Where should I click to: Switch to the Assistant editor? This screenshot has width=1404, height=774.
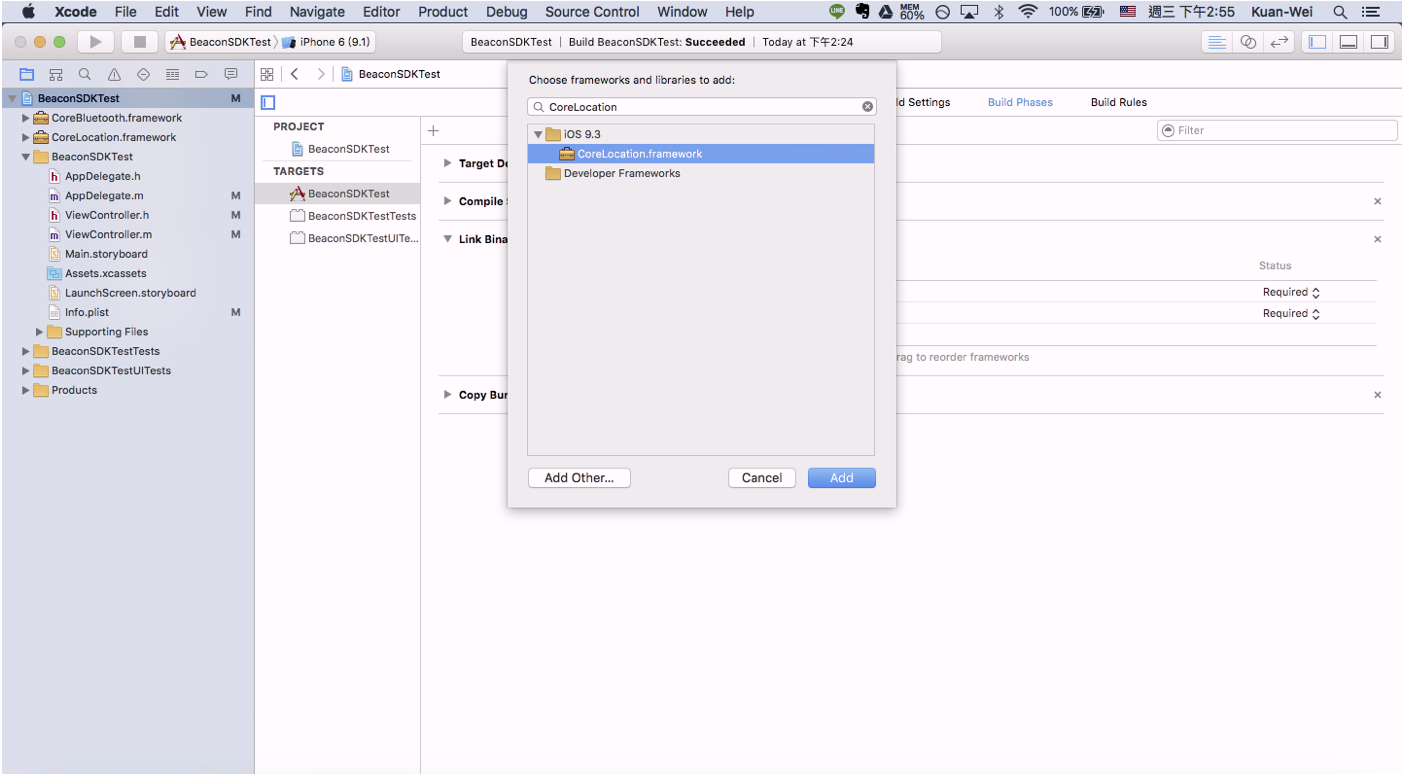(x=1248, y=42)
